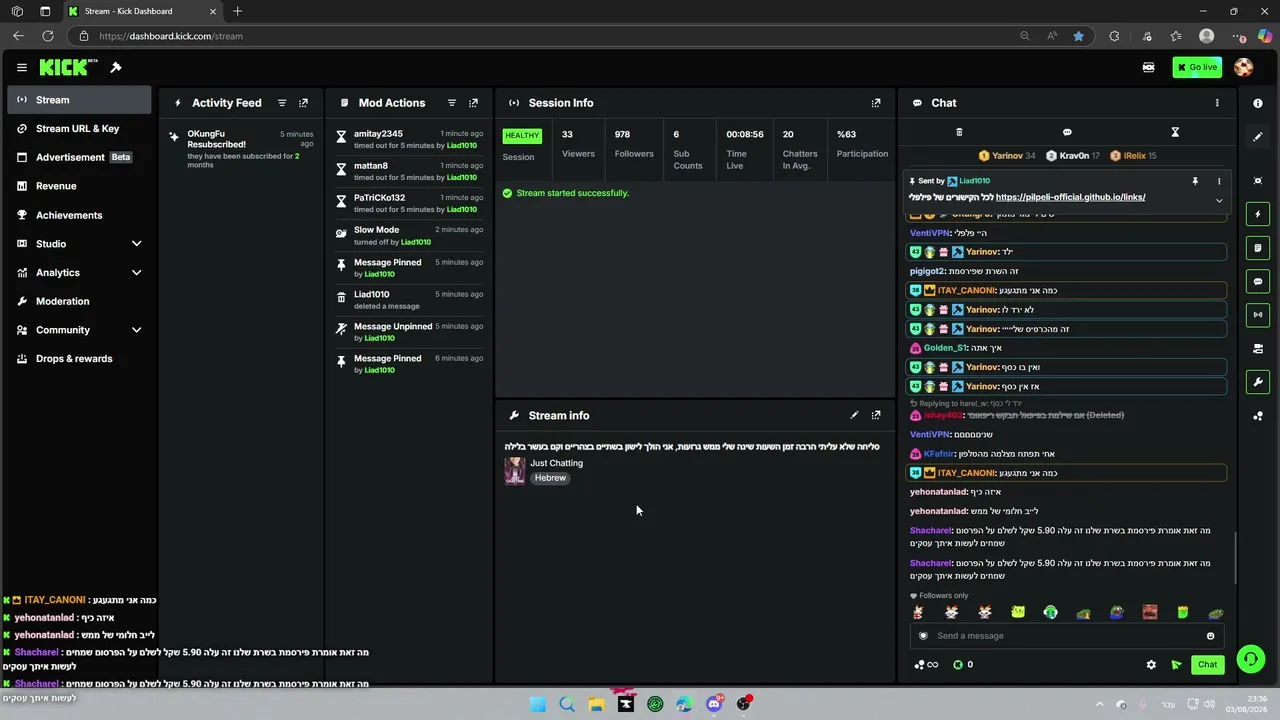1280x720 pixels.
Task: Collapse the pinned message with its chevron
Action: coord(1219,201)
